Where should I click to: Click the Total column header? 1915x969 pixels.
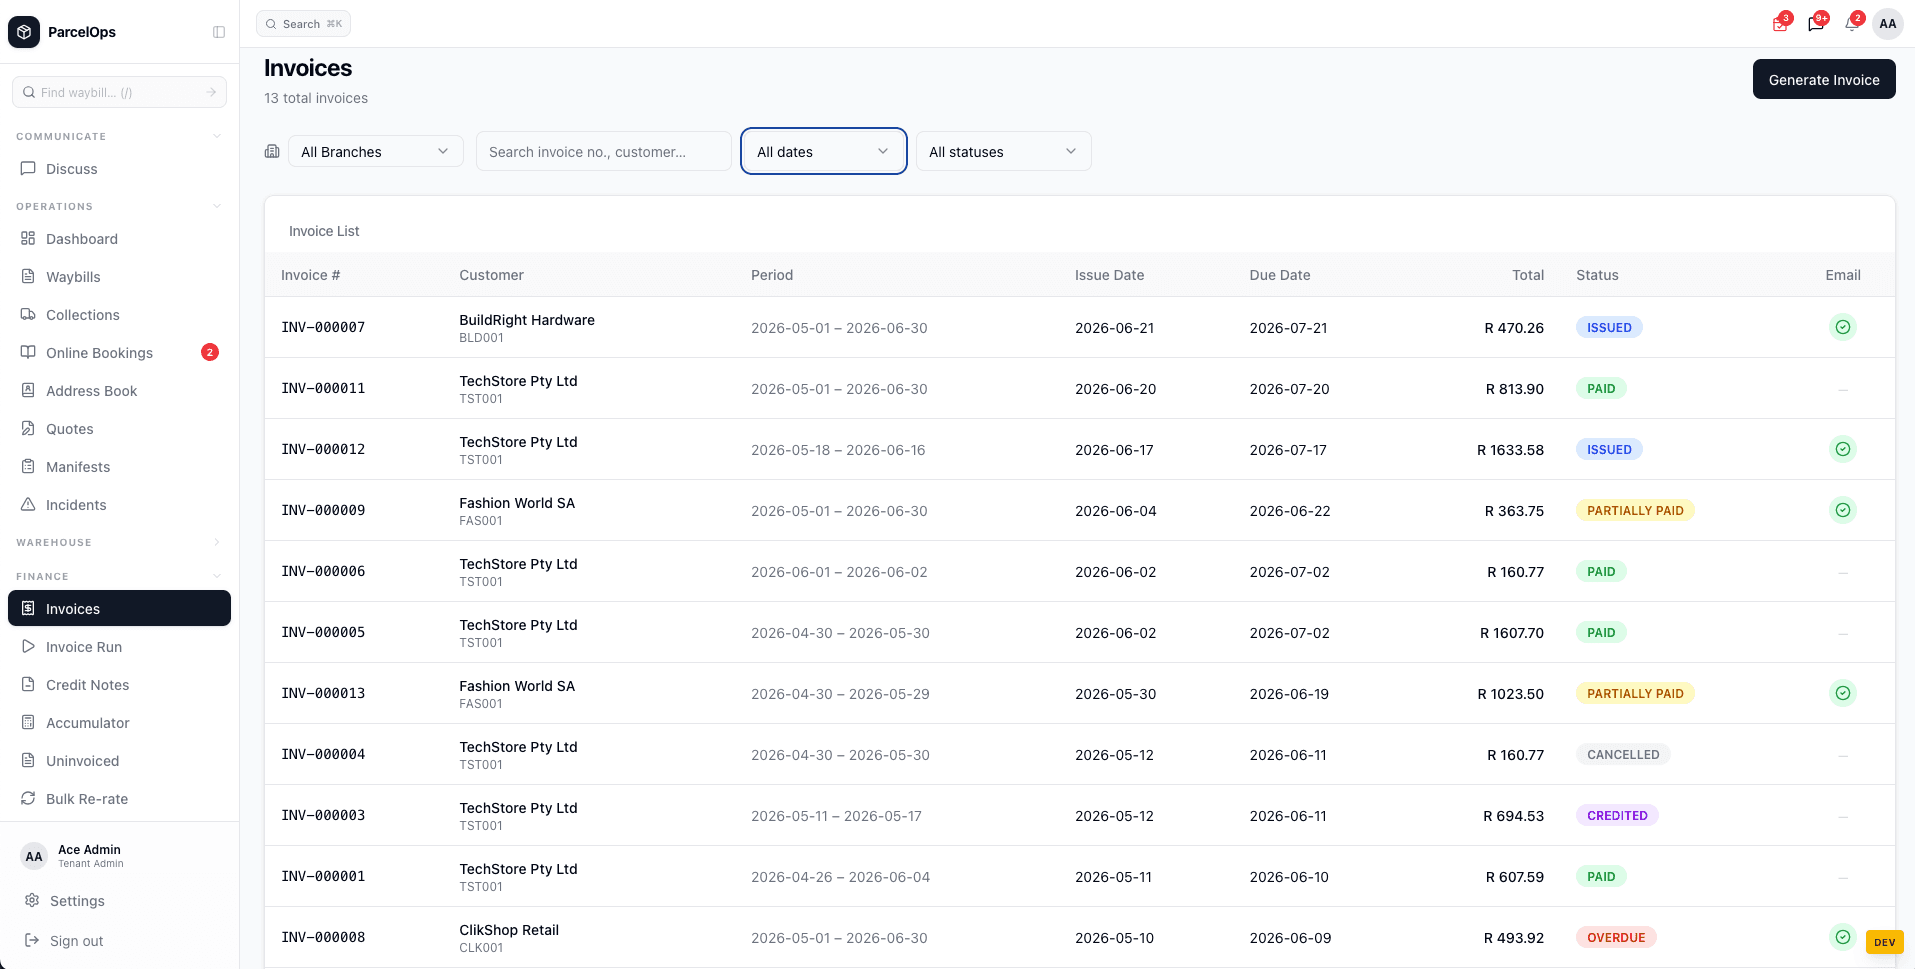(1527, 275)
